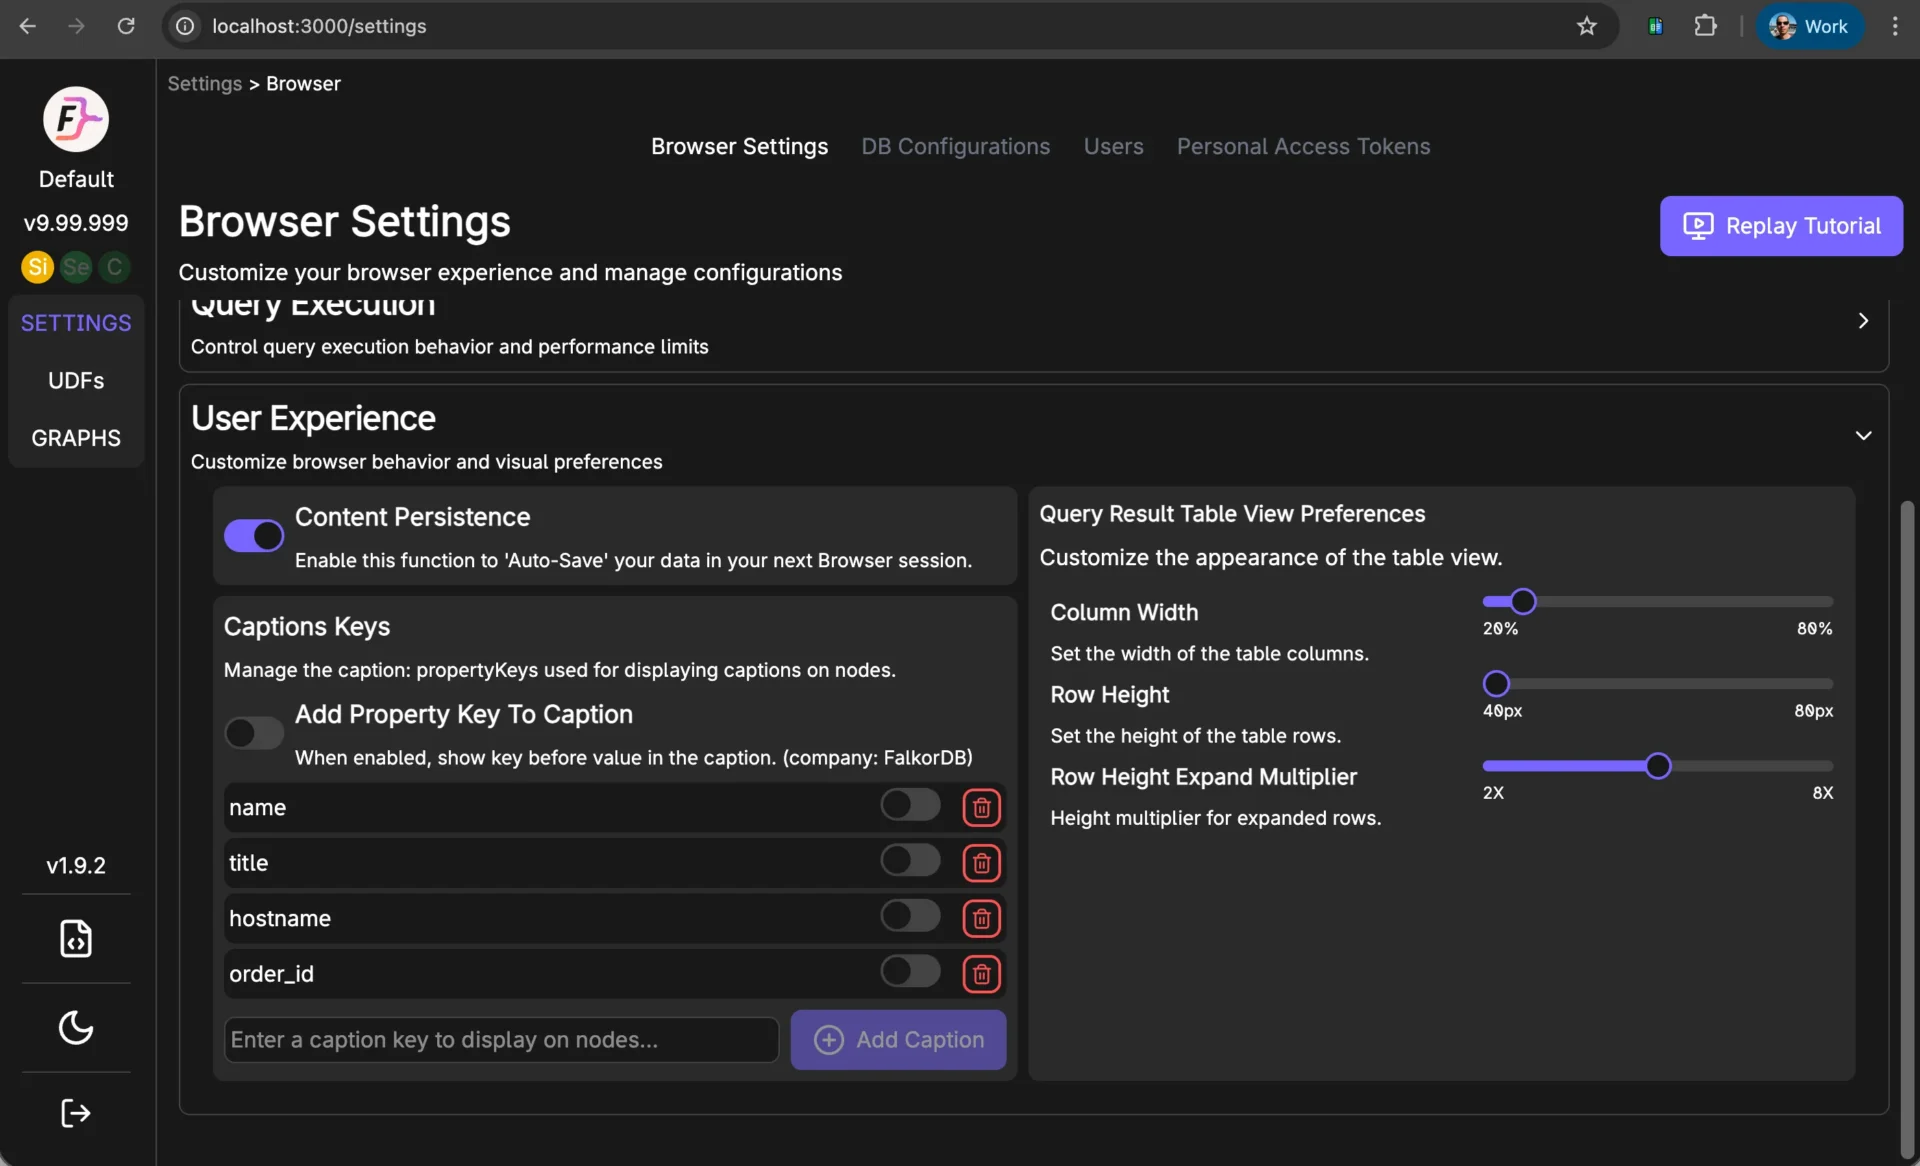Screen dimensions: 1920x1166
Task: Click the bookmark star in address bar
Action: [x=1587, y=26]
